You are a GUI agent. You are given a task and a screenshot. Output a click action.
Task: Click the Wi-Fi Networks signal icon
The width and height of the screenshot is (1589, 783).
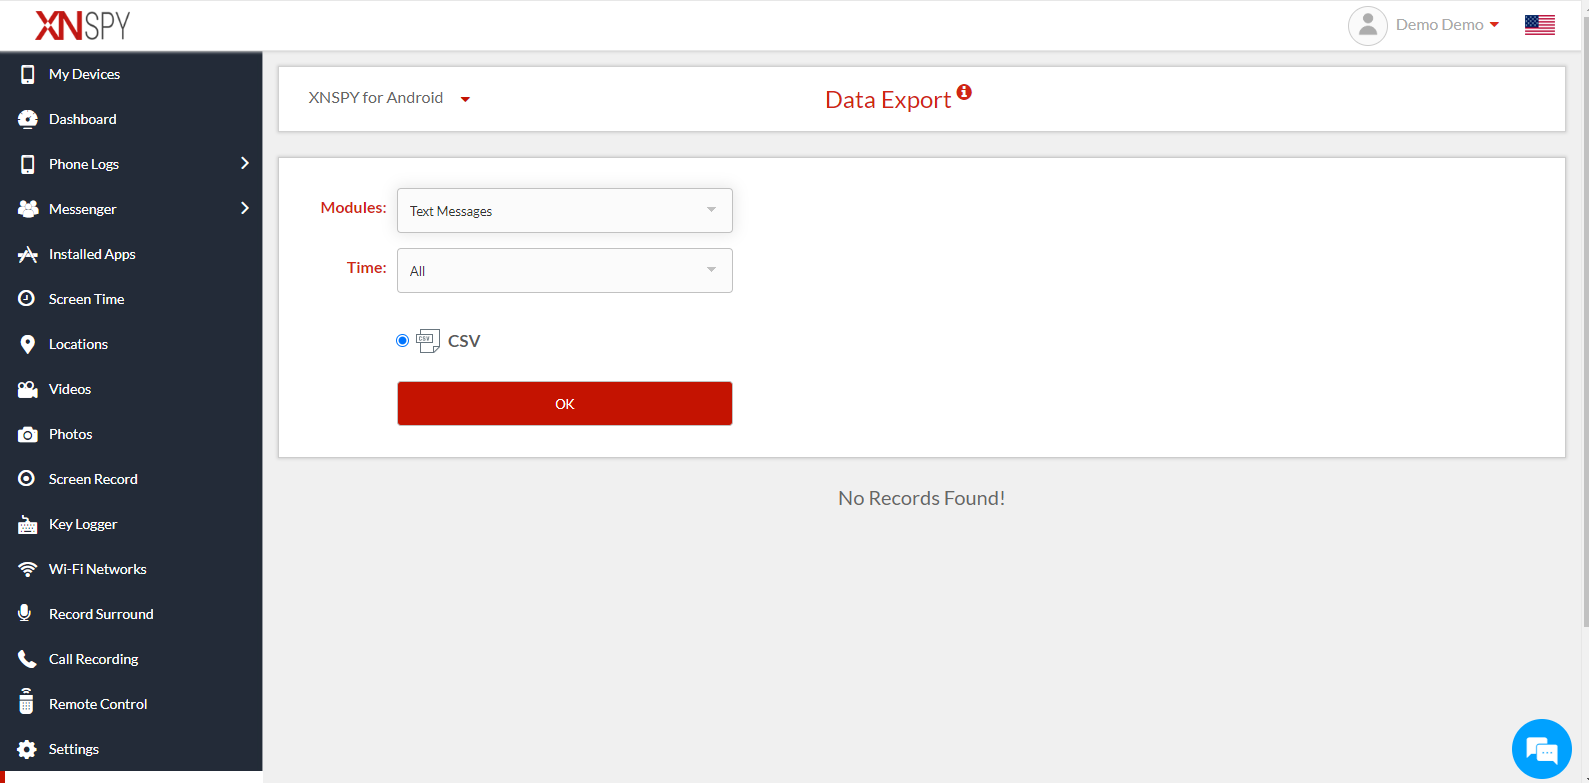point(28,569)
